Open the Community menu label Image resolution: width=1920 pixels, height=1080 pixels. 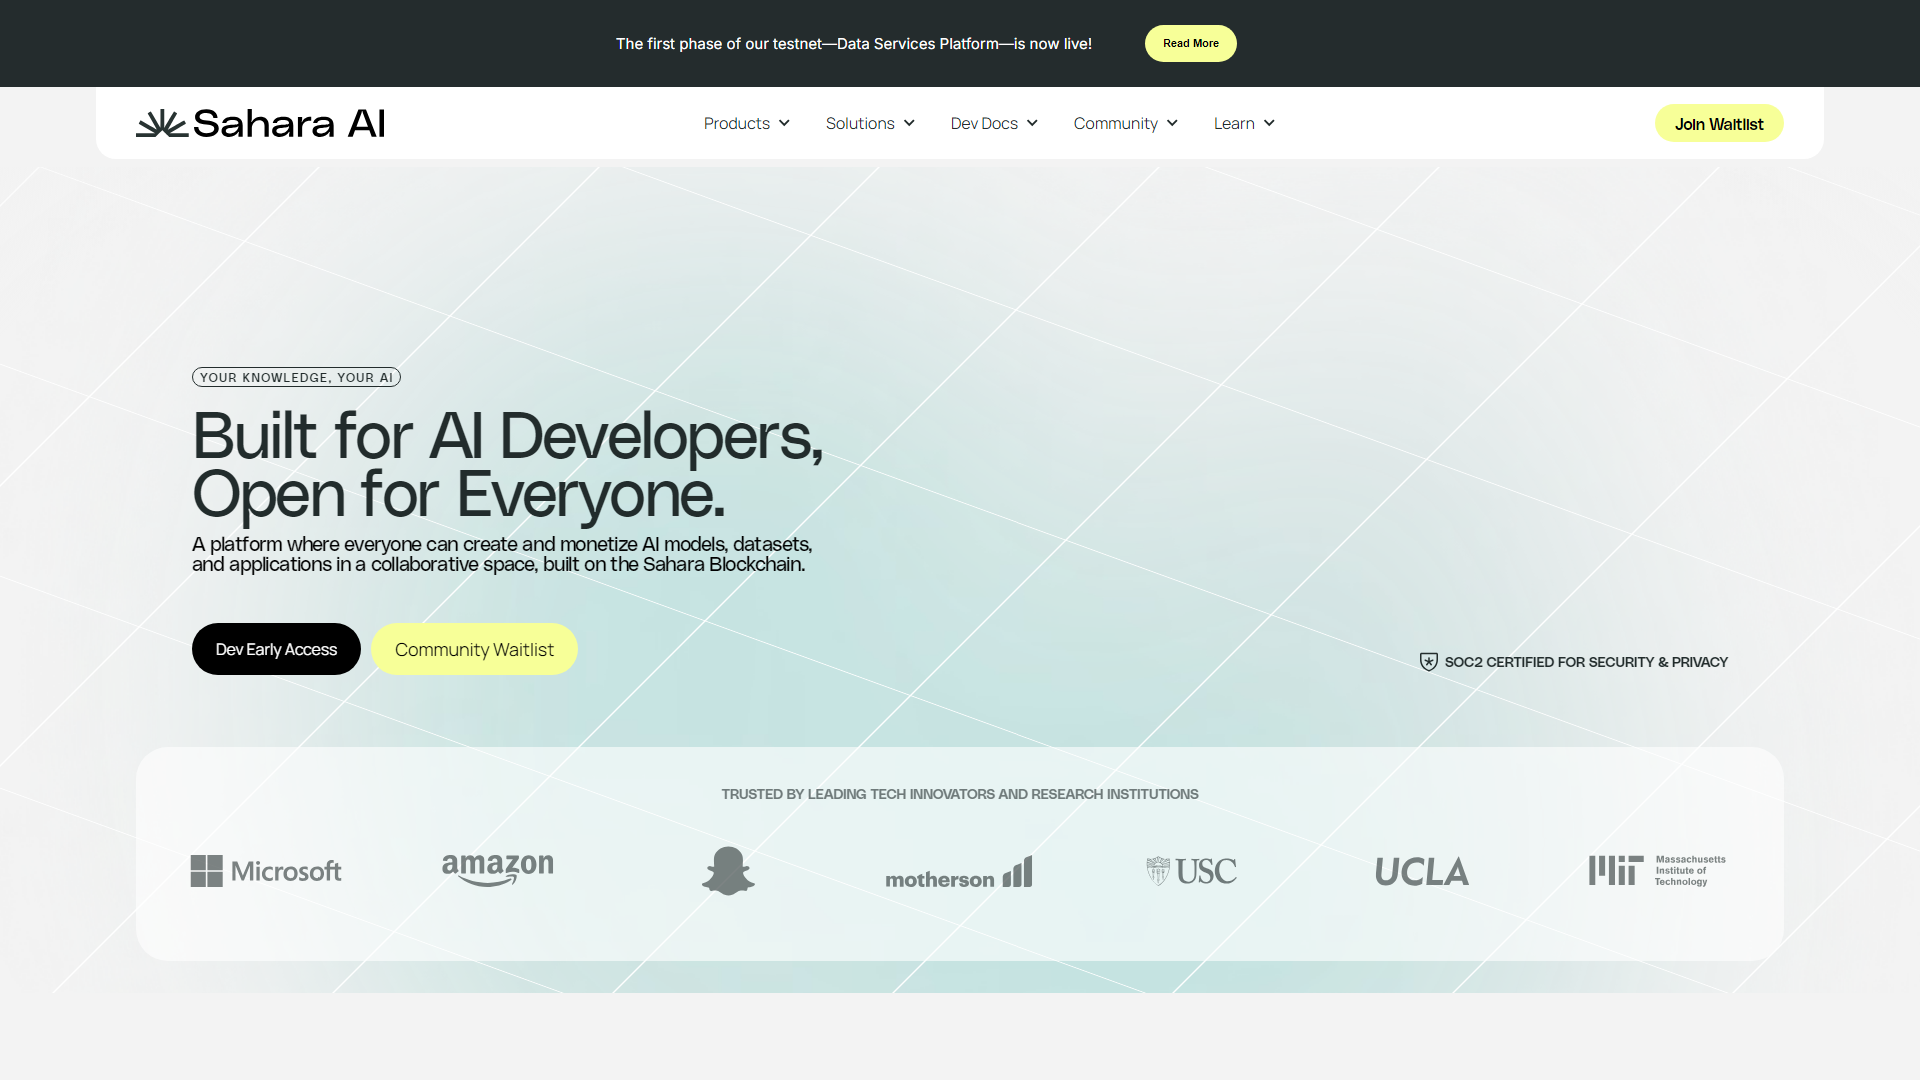(x=1115, y=123)
